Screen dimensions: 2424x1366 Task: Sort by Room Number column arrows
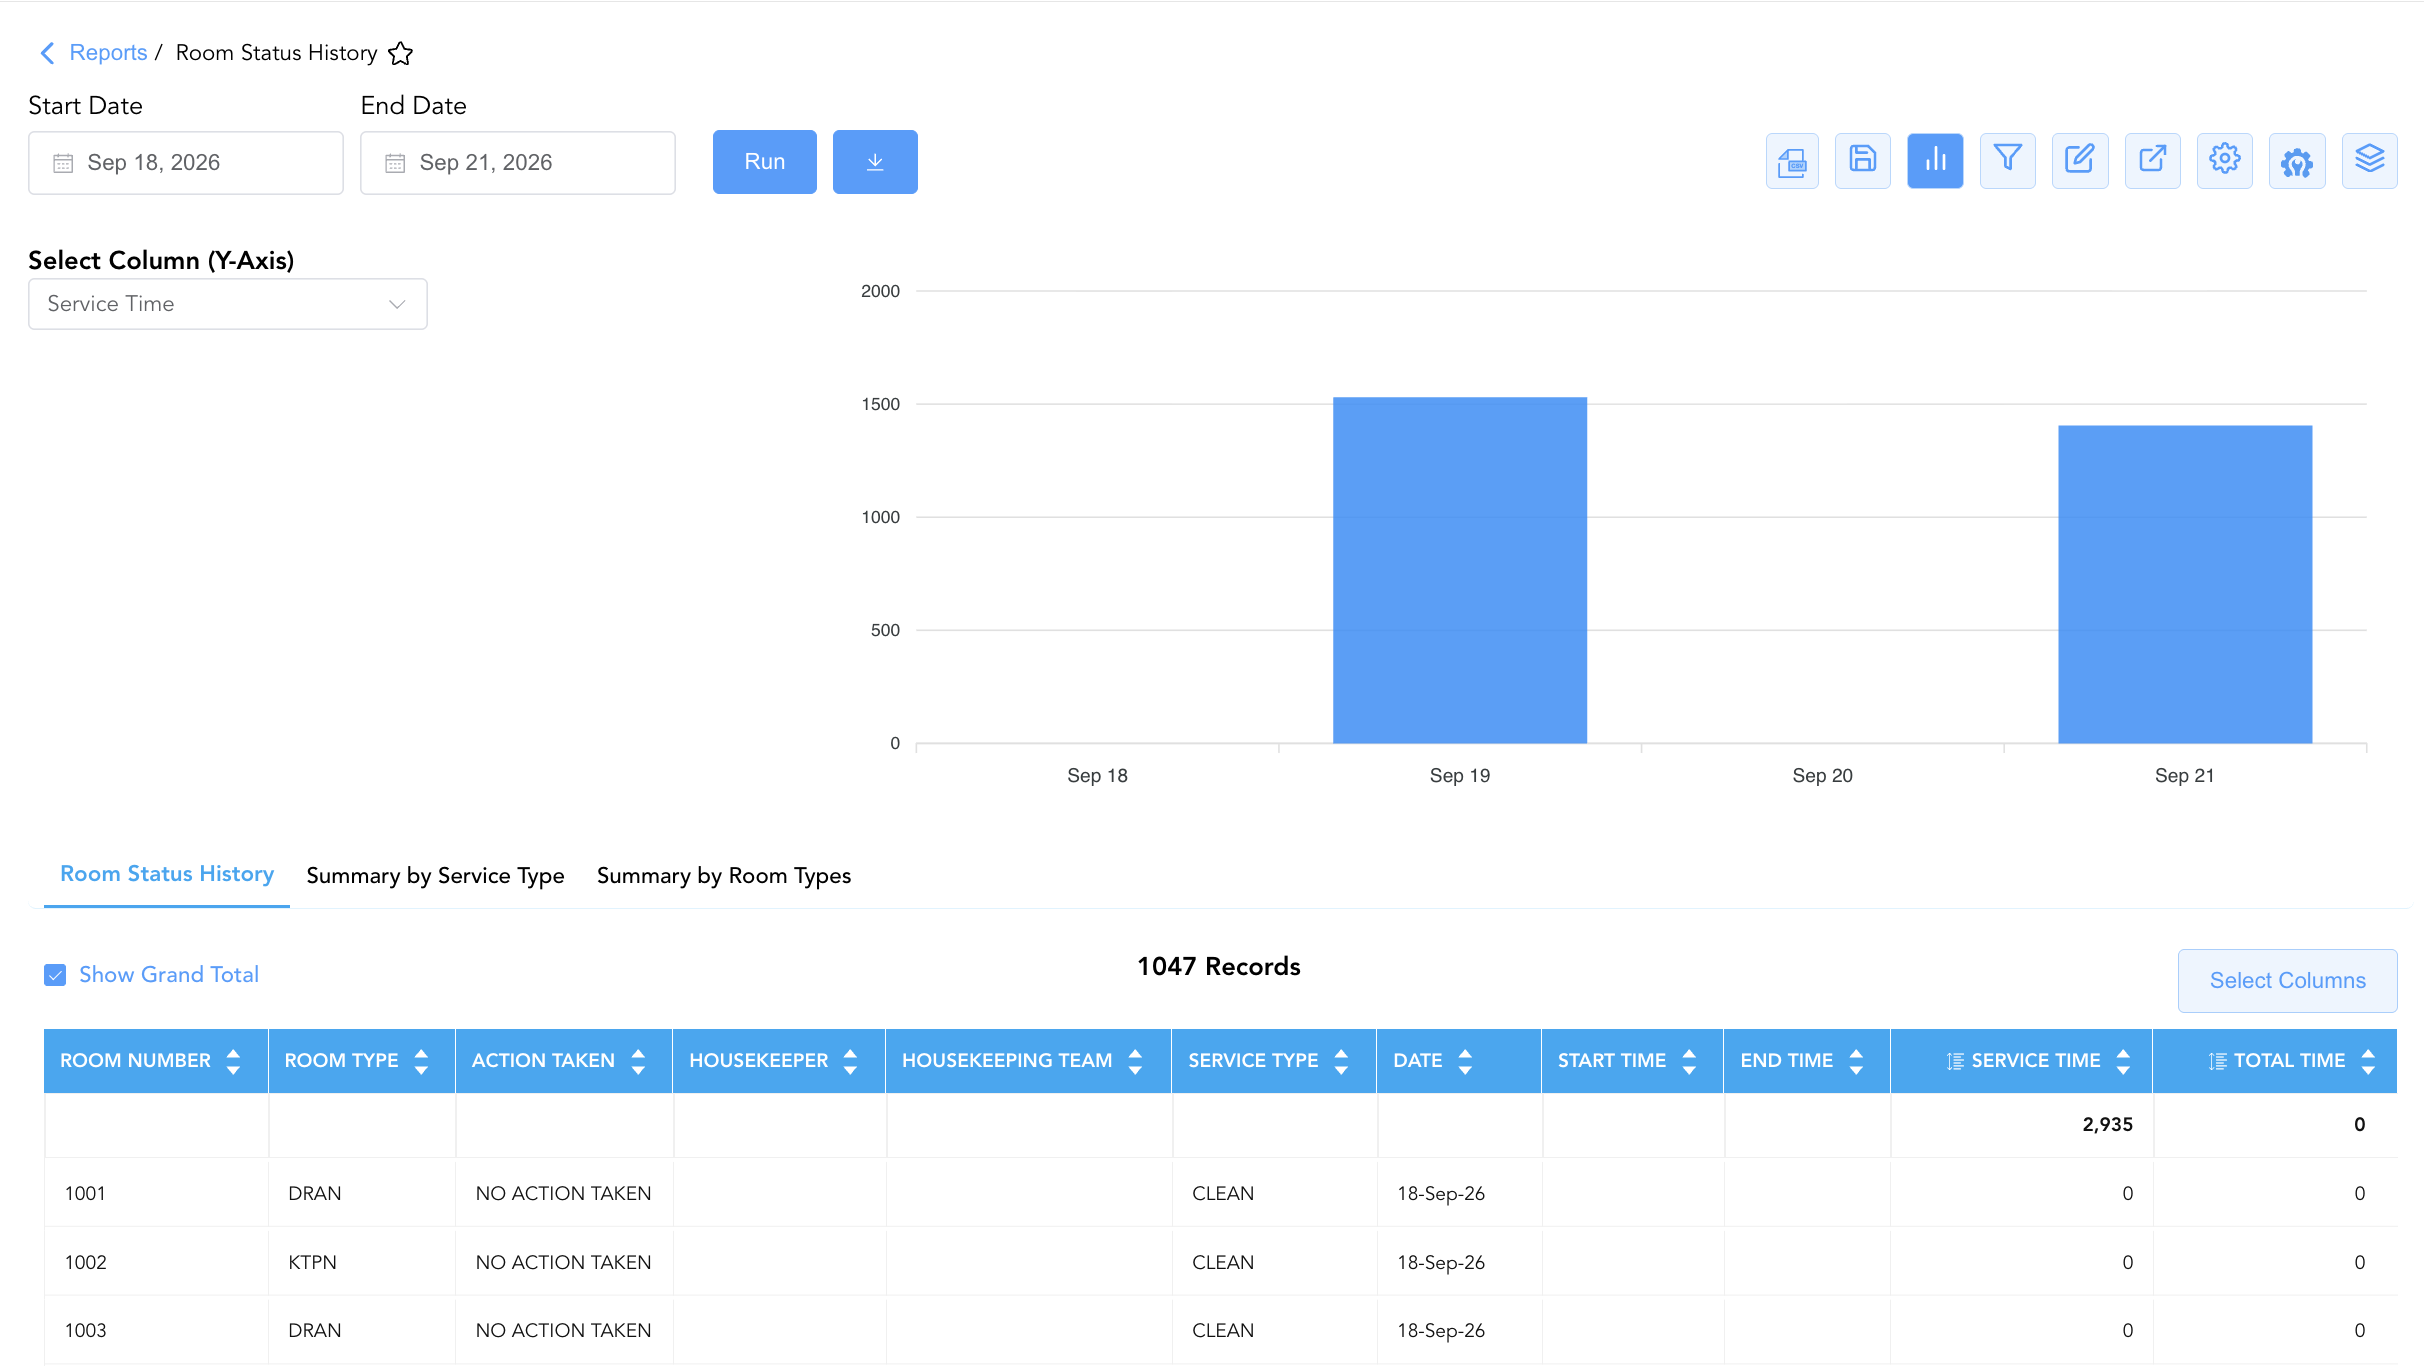(x=233, y=1061)
